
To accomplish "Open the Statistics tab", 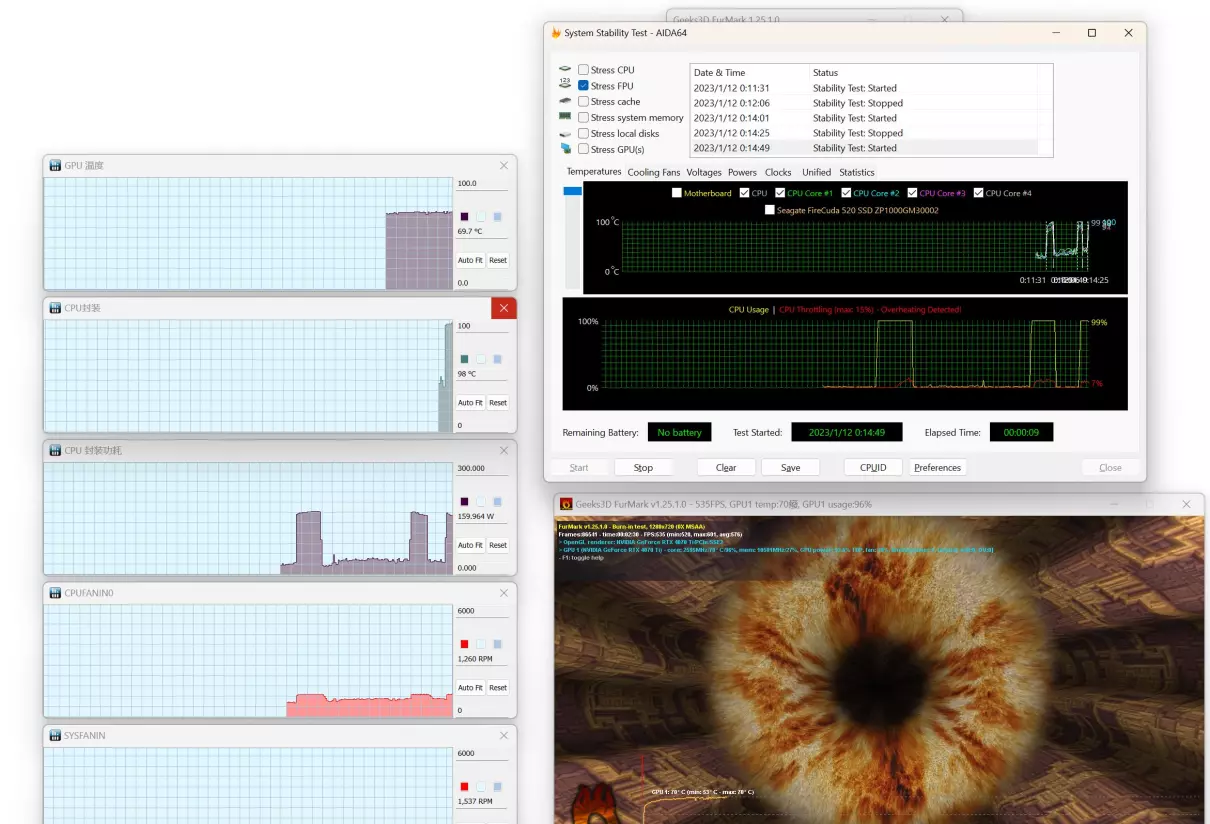I will click(857, 173).
